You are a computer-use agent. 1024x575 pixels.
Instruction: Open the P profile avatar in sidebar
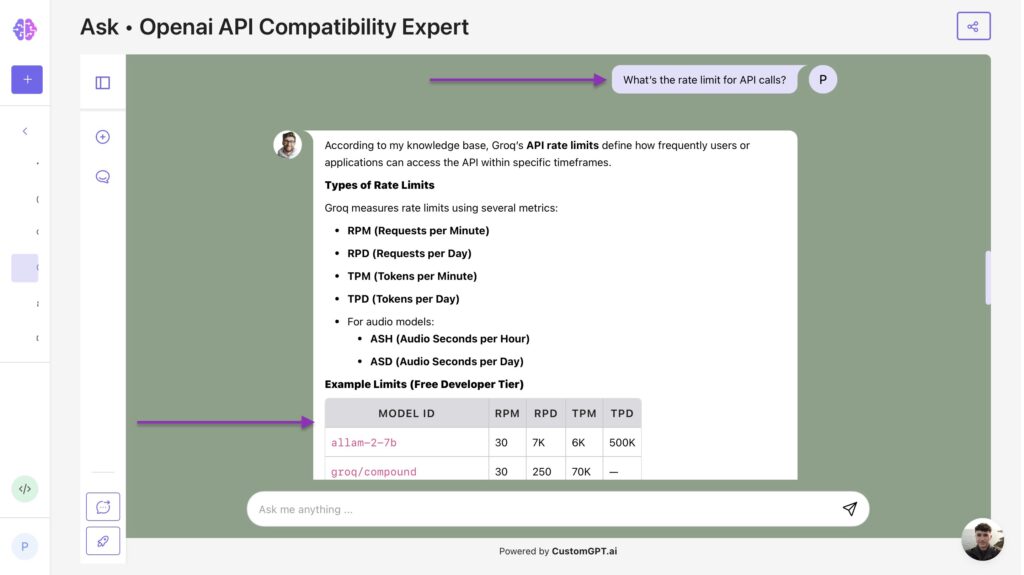pos(25,546)
